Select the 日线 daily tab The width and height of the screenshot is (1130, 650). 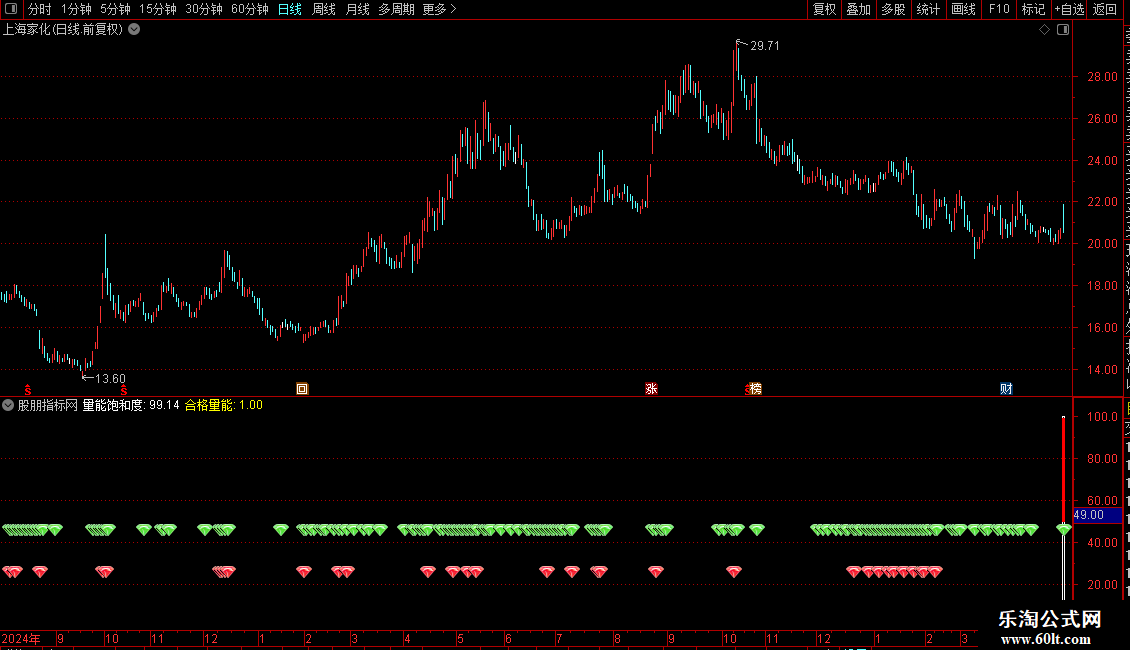[290, 9]
